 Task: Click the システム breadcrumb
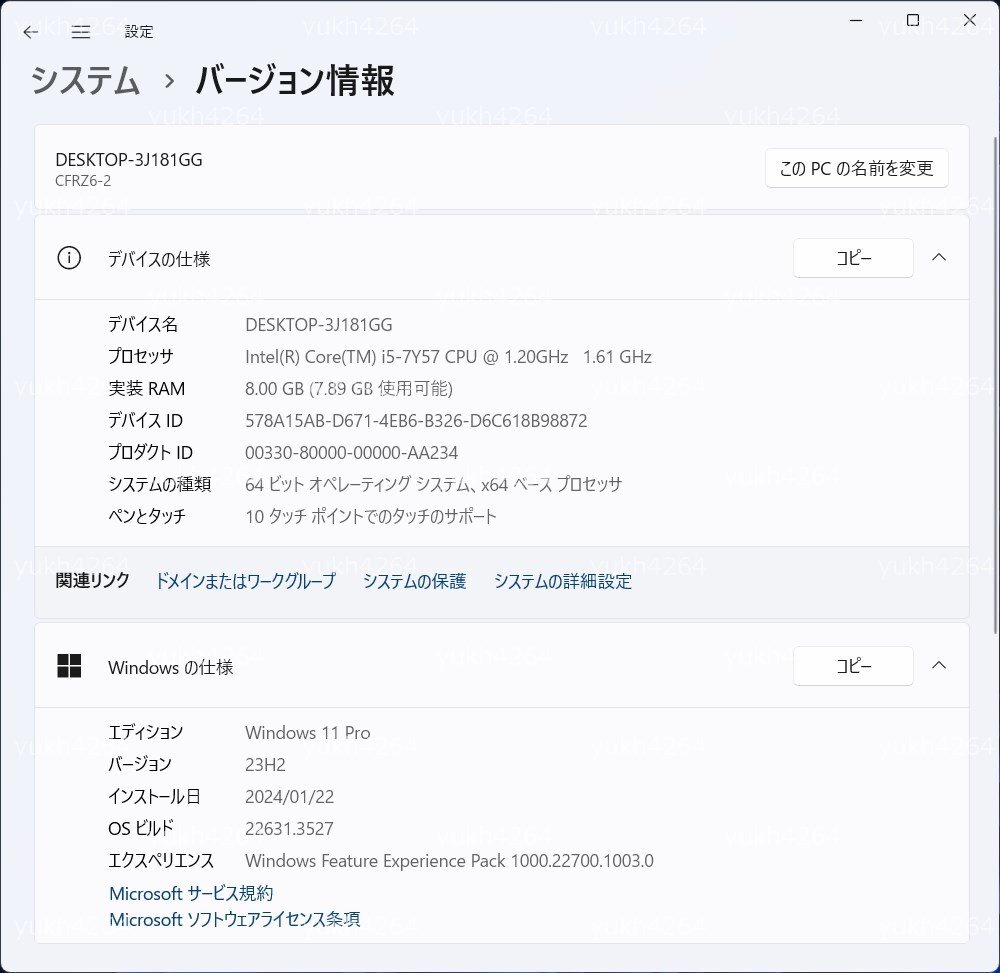click(x=85, y=81)
